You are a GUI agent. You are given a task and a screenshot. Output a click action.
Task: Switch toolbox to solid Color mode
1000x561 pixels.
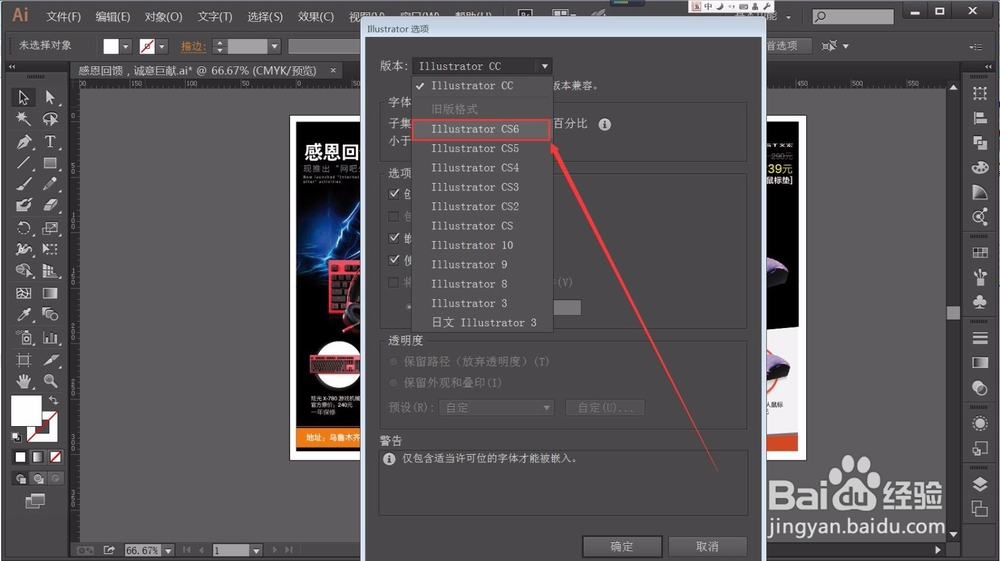20,457
